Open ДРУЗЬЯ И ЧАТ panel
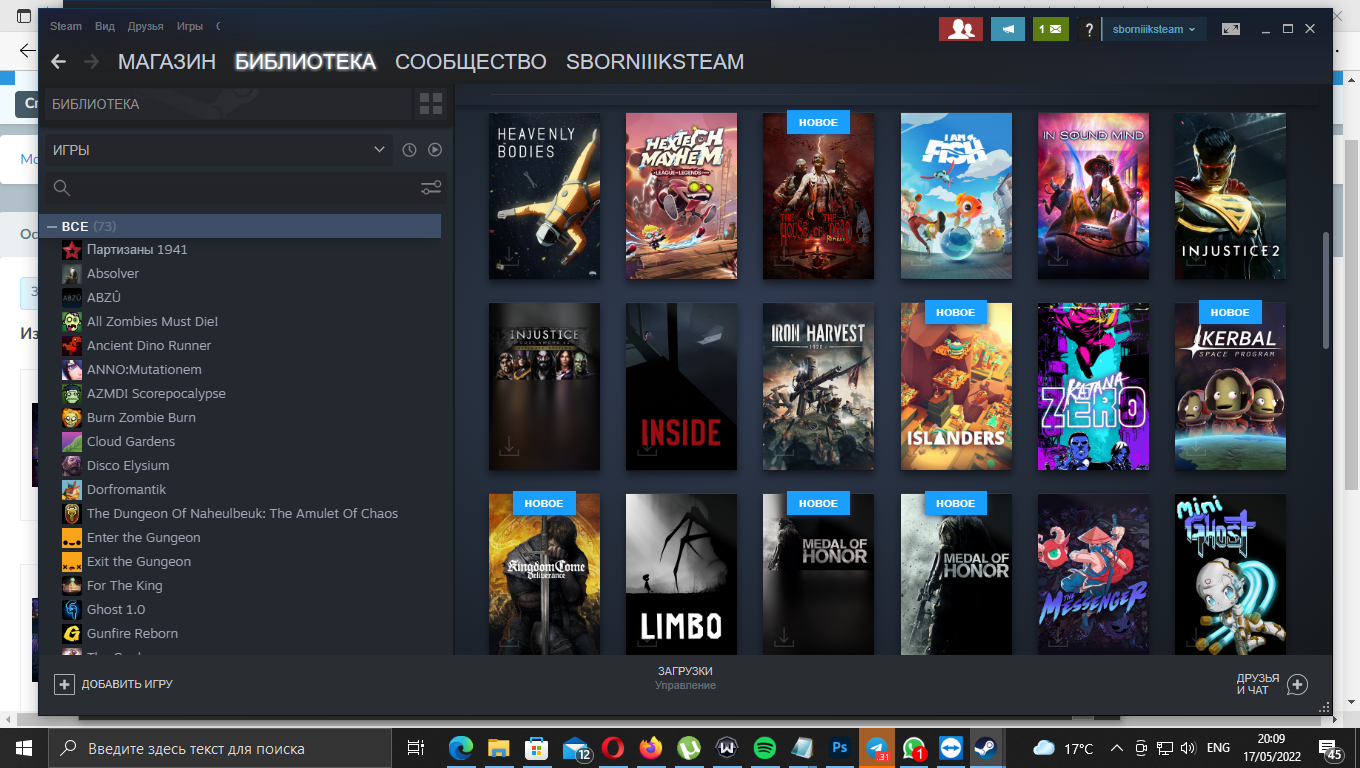 coord(1272,684)
